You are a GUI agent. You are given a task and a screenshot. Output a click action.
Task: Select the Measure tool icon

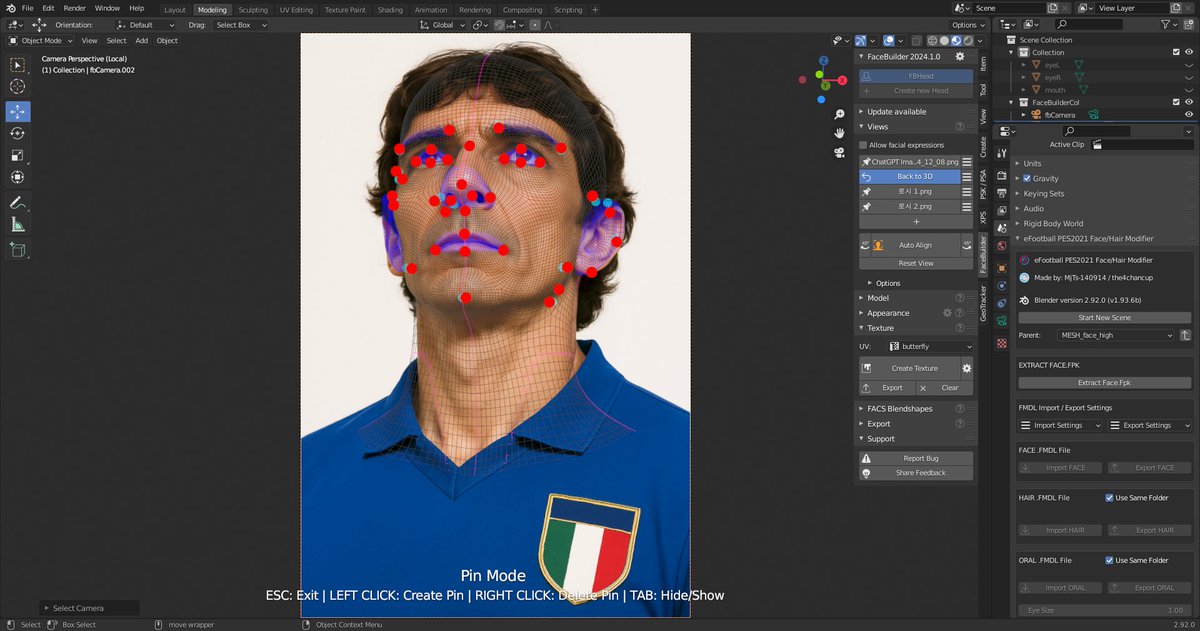(18, 224)
